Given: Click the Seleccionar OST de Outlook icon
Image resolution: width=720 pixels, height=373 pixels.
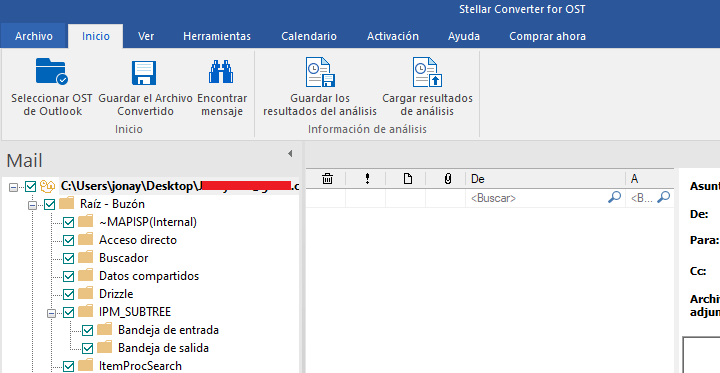Looking at the screenshot, I should pyautogui.click(x=51, y=72).
